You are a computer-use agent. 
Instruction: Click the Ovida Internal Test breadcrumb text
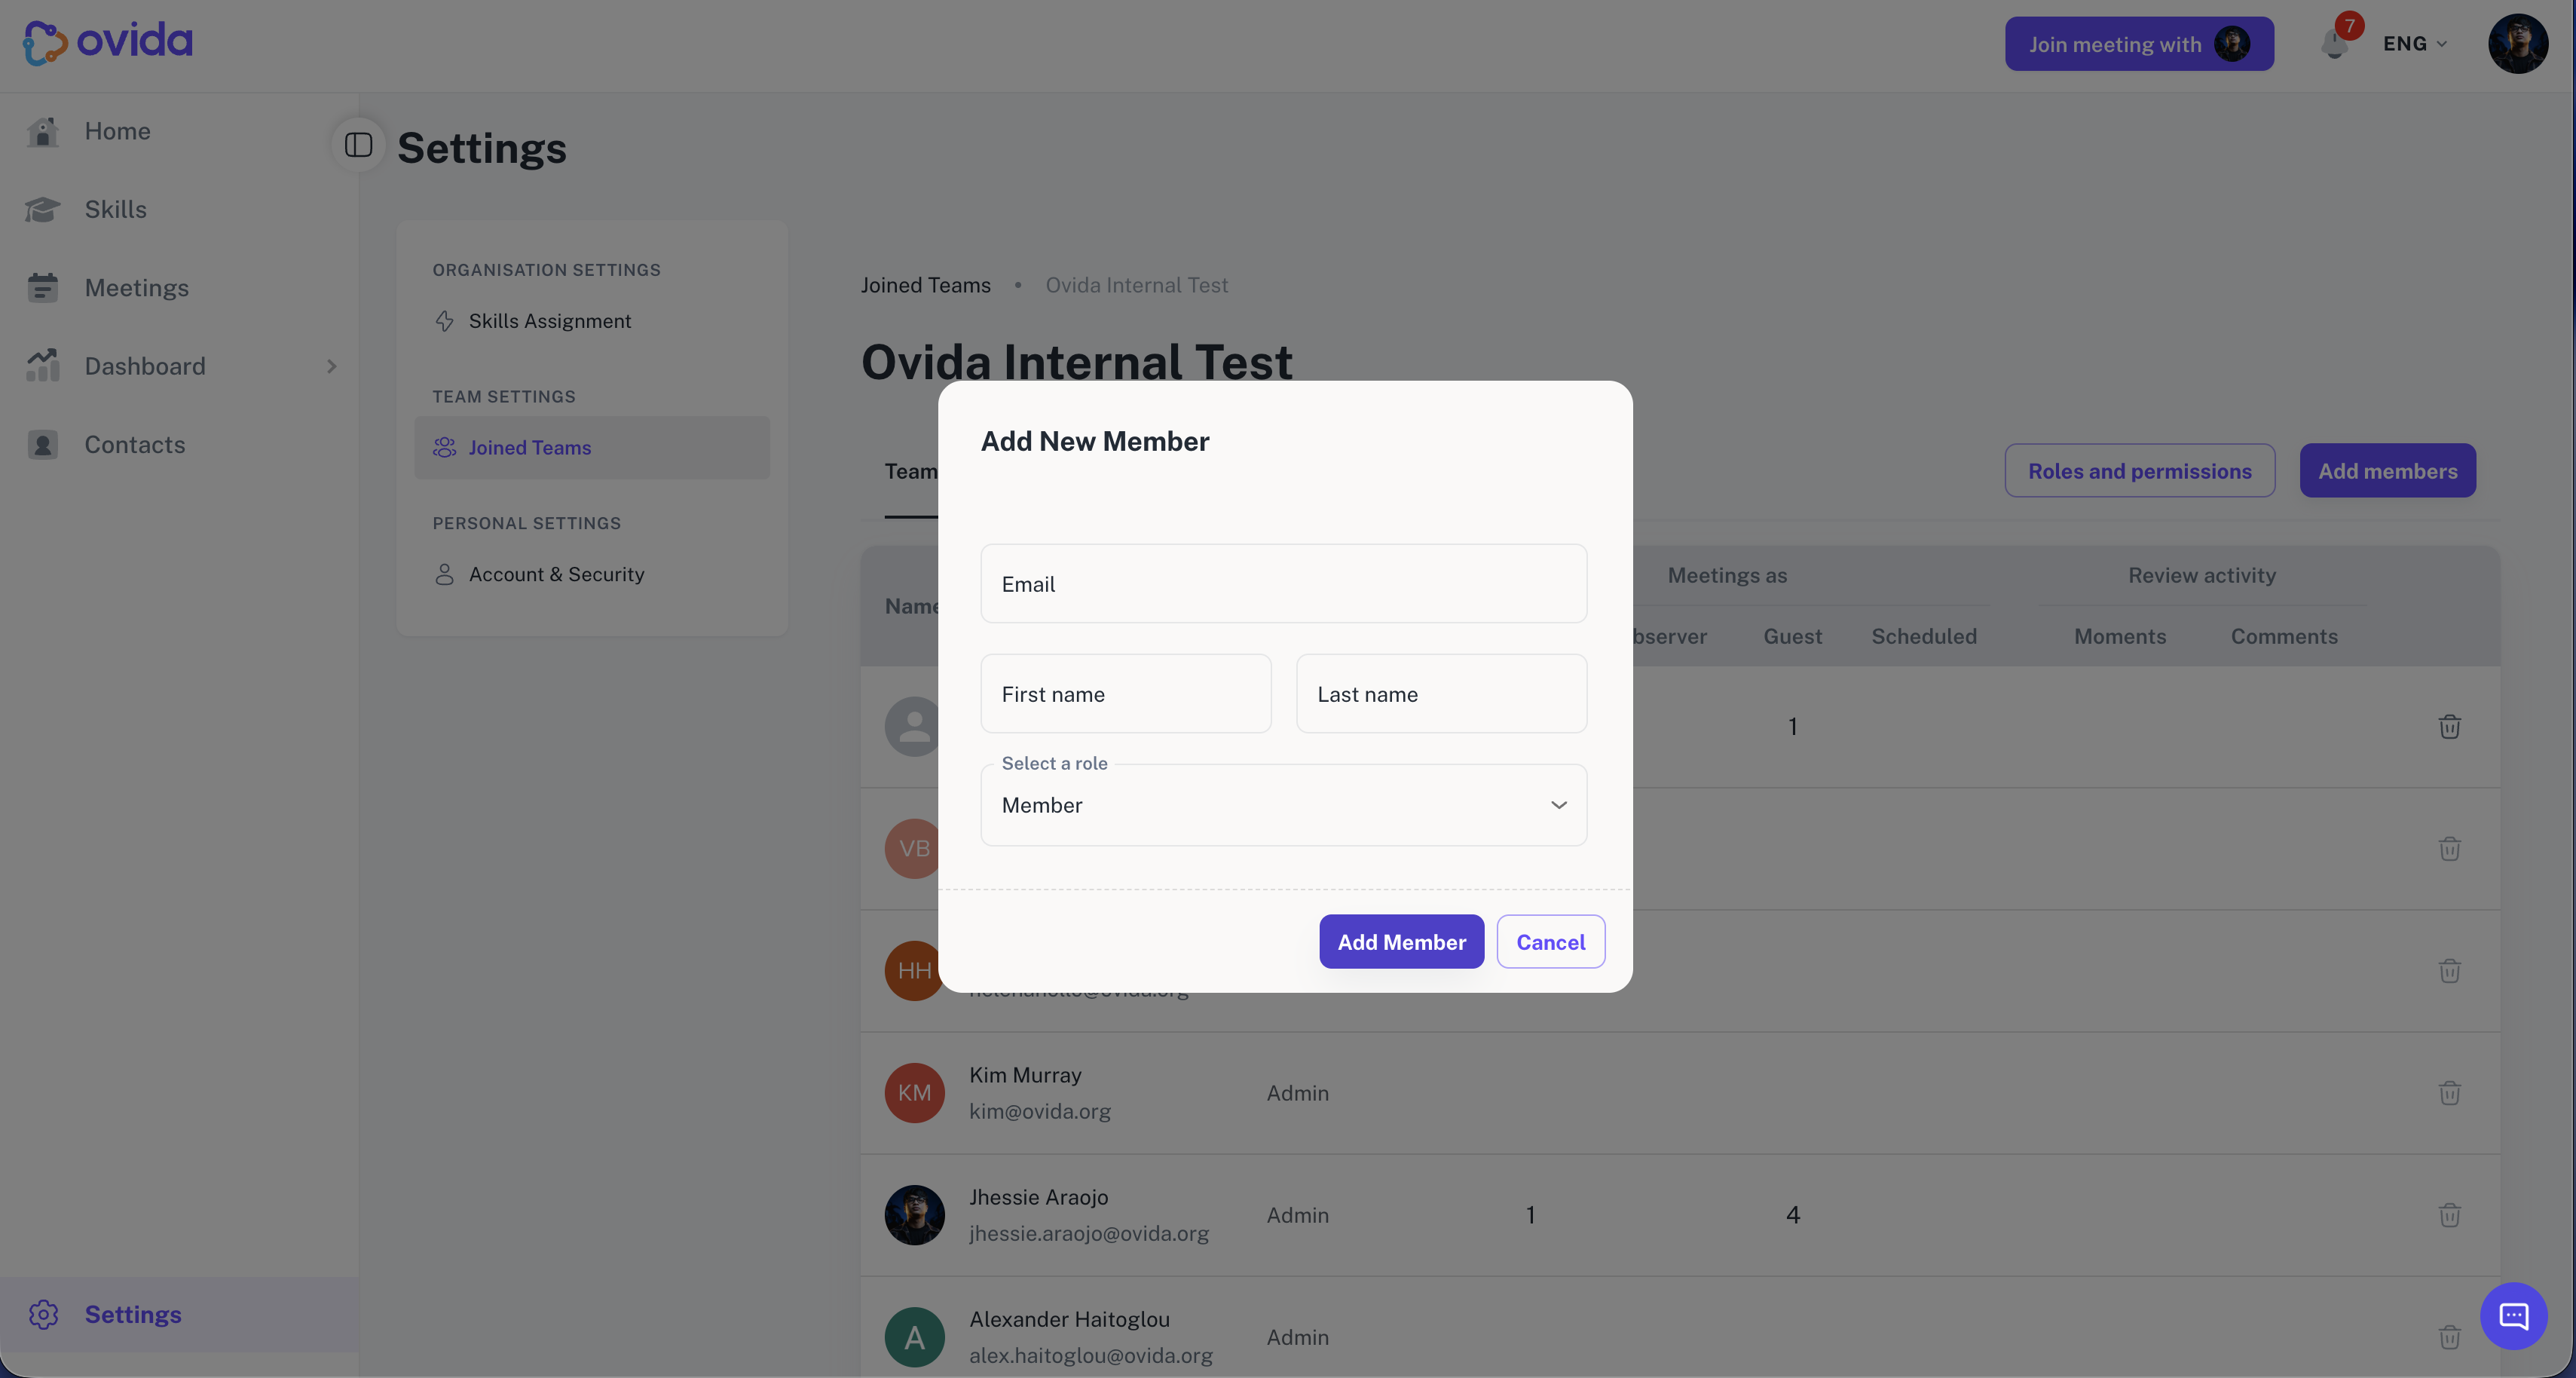[x=1137, y=285]
